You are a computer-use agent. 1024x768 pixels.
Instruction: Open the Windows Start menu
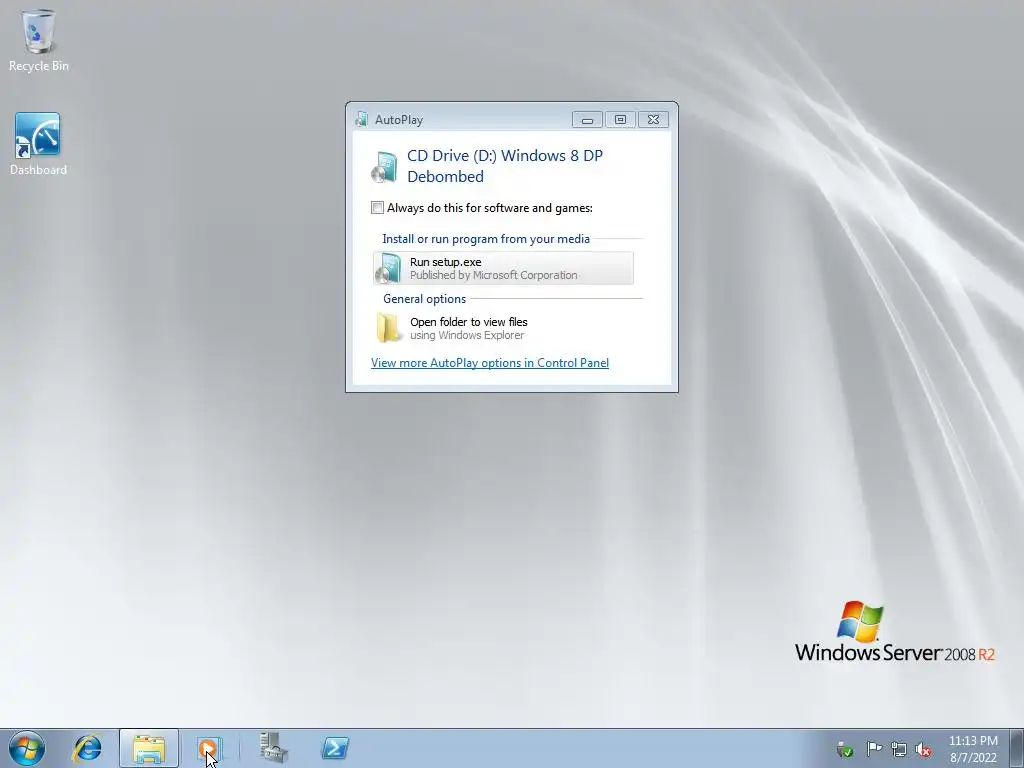click(26, 748)
